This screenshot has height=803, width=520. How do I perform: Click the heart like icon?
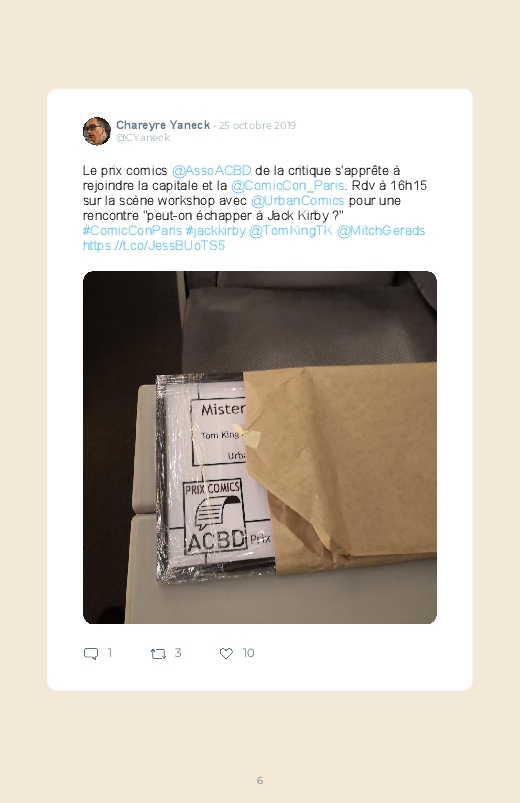tap(226, 653)
